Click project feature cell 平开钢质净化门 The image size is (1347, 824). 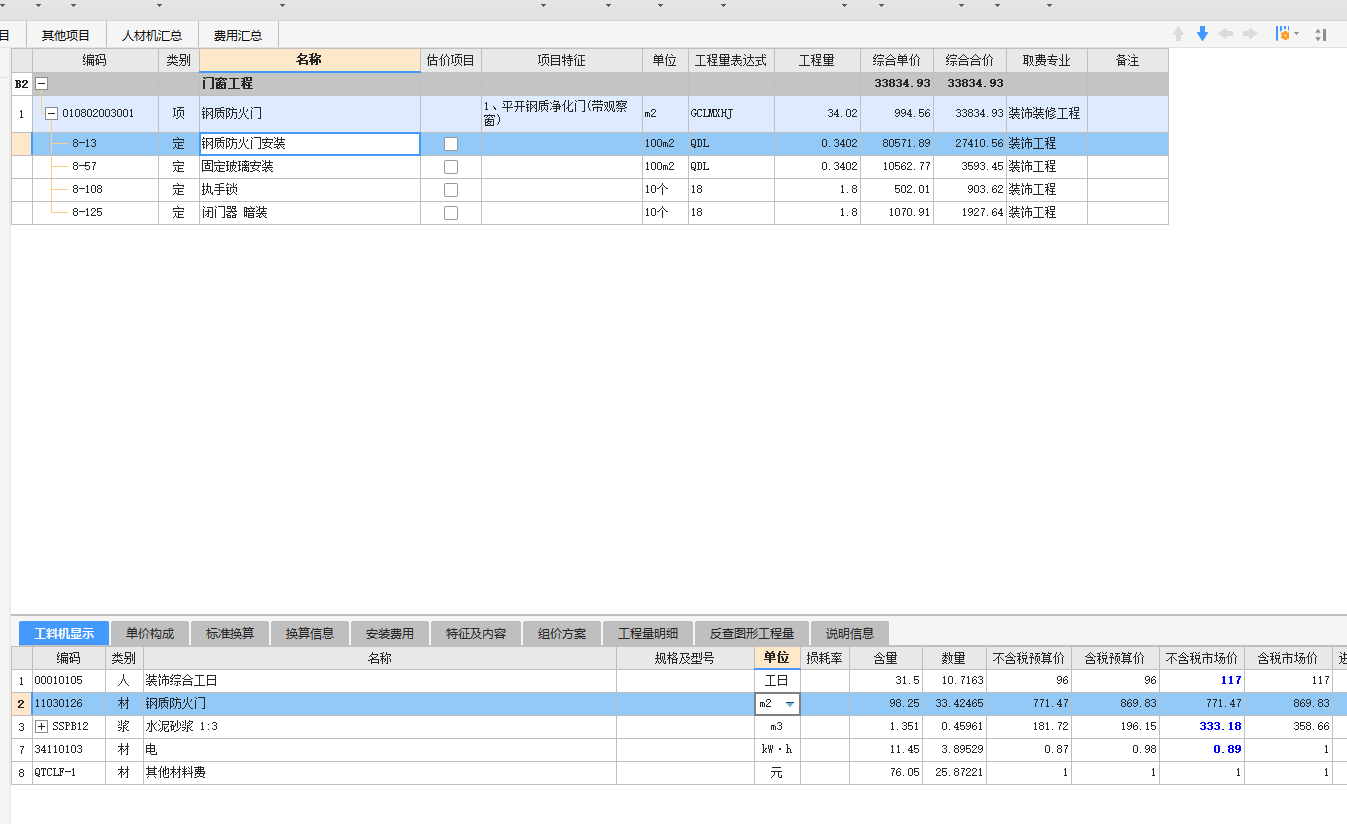(x=562, y=114)
